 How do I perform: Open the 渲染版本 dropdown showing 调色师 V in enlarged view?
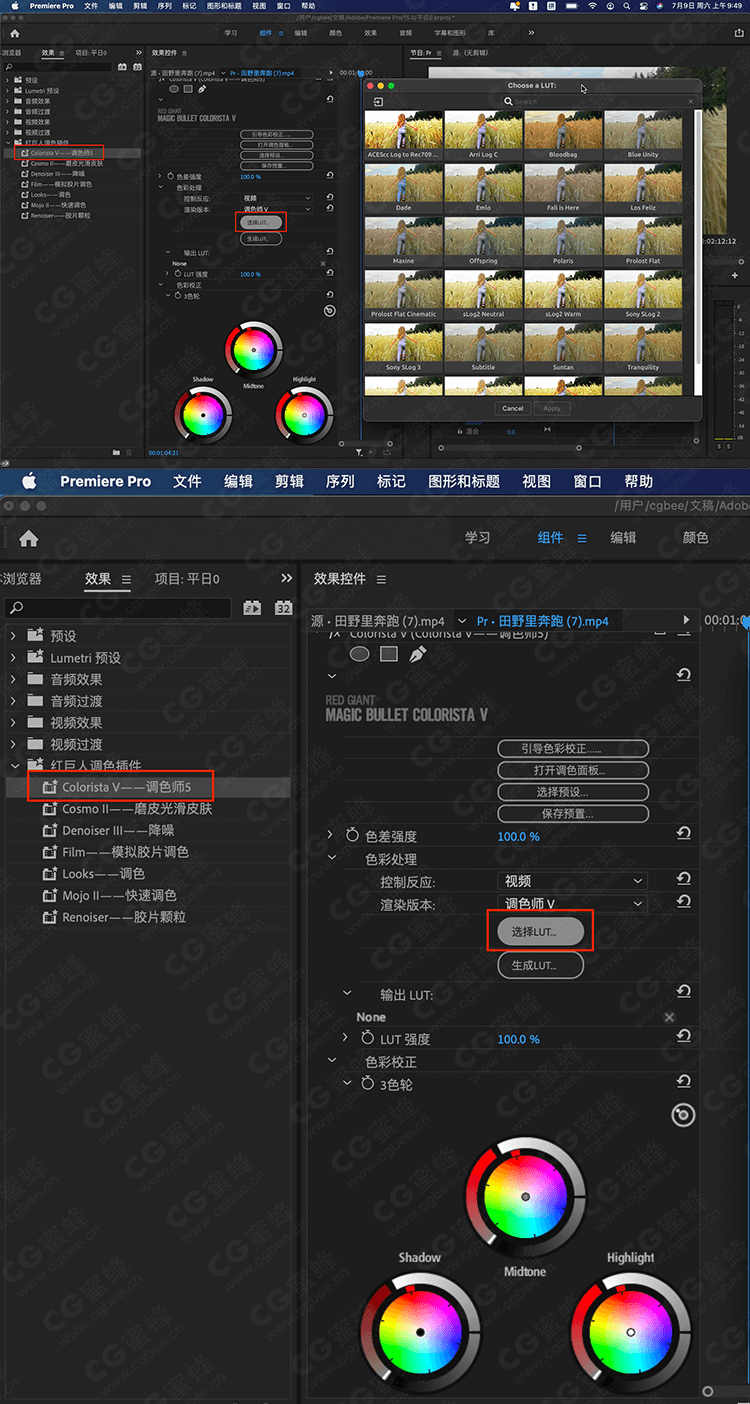pos(573,903)
